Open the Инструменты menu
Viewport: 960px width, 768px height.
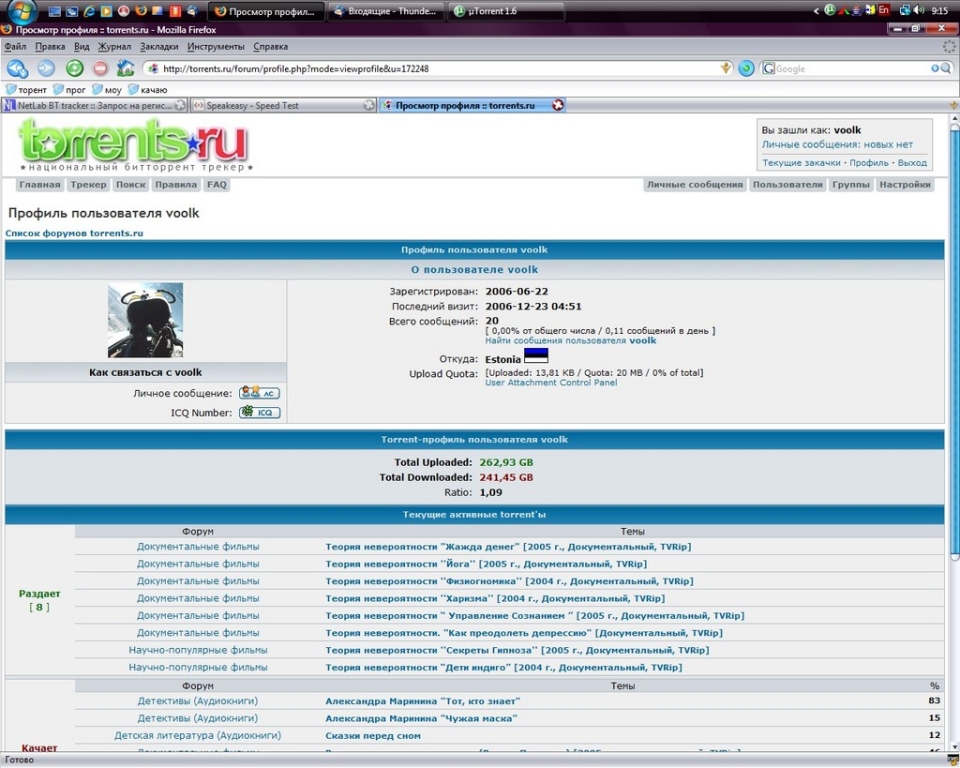[215, 46]
